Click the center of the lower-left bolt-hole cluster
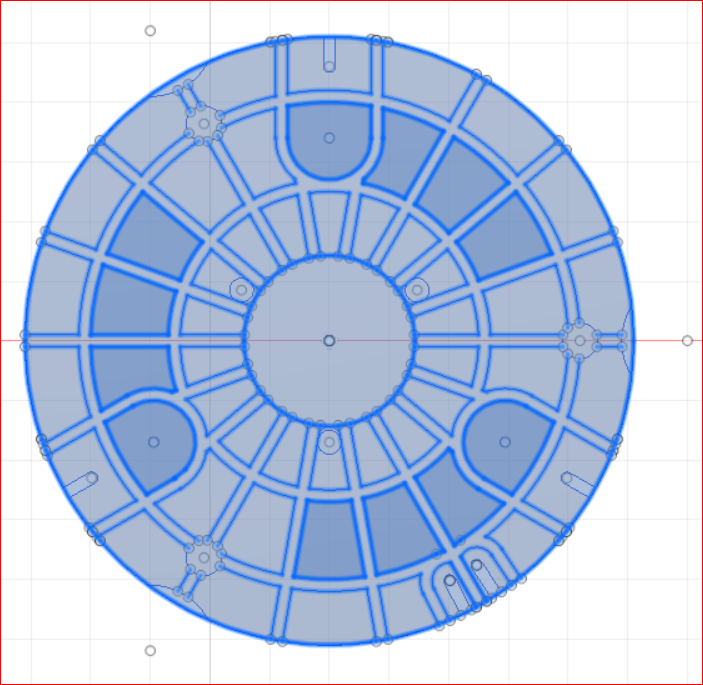 pyautogui.click(x=204, y=558)
